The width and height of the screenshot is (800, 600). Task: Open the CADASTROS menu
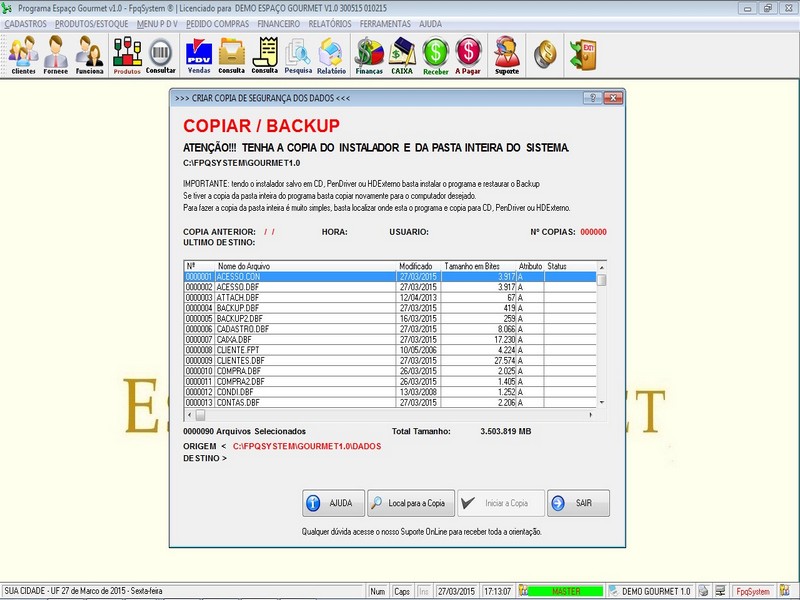click(26, 24)
